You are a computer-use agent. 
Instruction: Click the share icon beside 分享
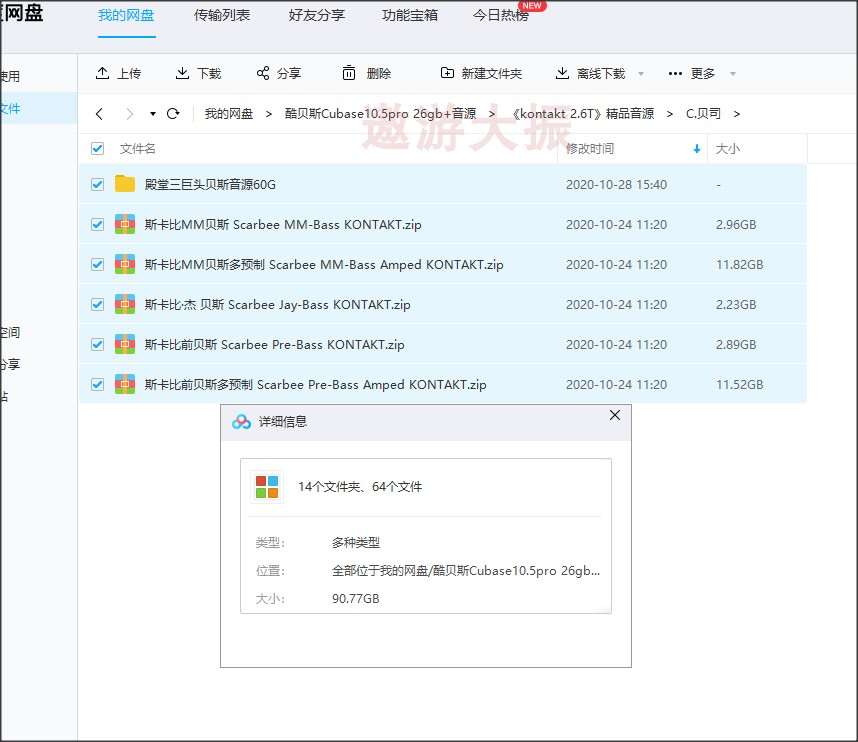(x=263, y=73)
